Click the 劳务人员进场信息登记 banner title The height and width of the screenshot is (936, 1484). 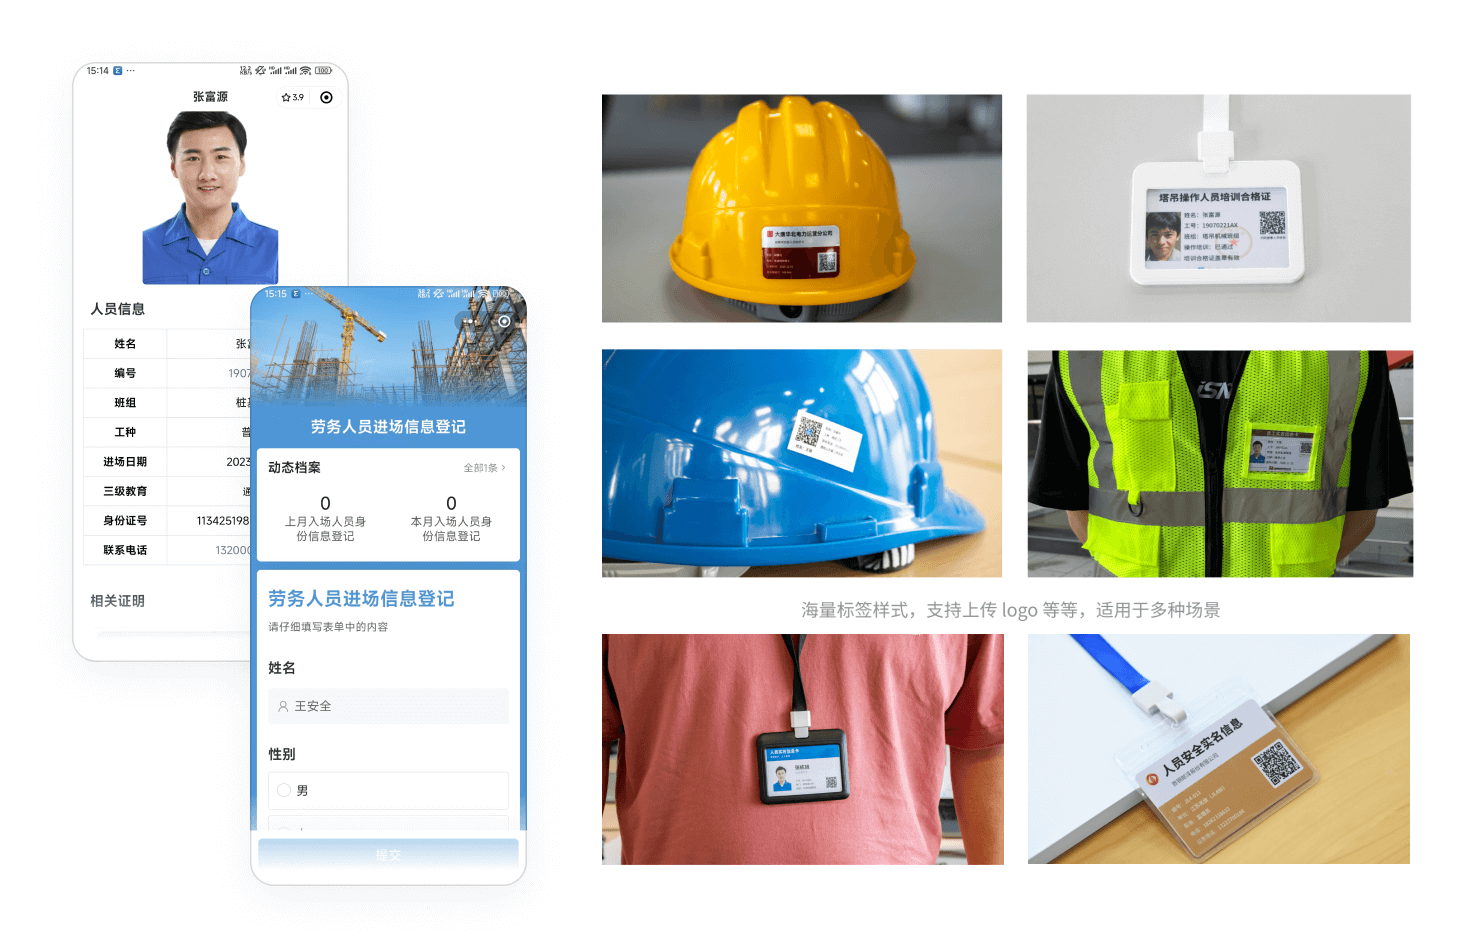[388, 427]
